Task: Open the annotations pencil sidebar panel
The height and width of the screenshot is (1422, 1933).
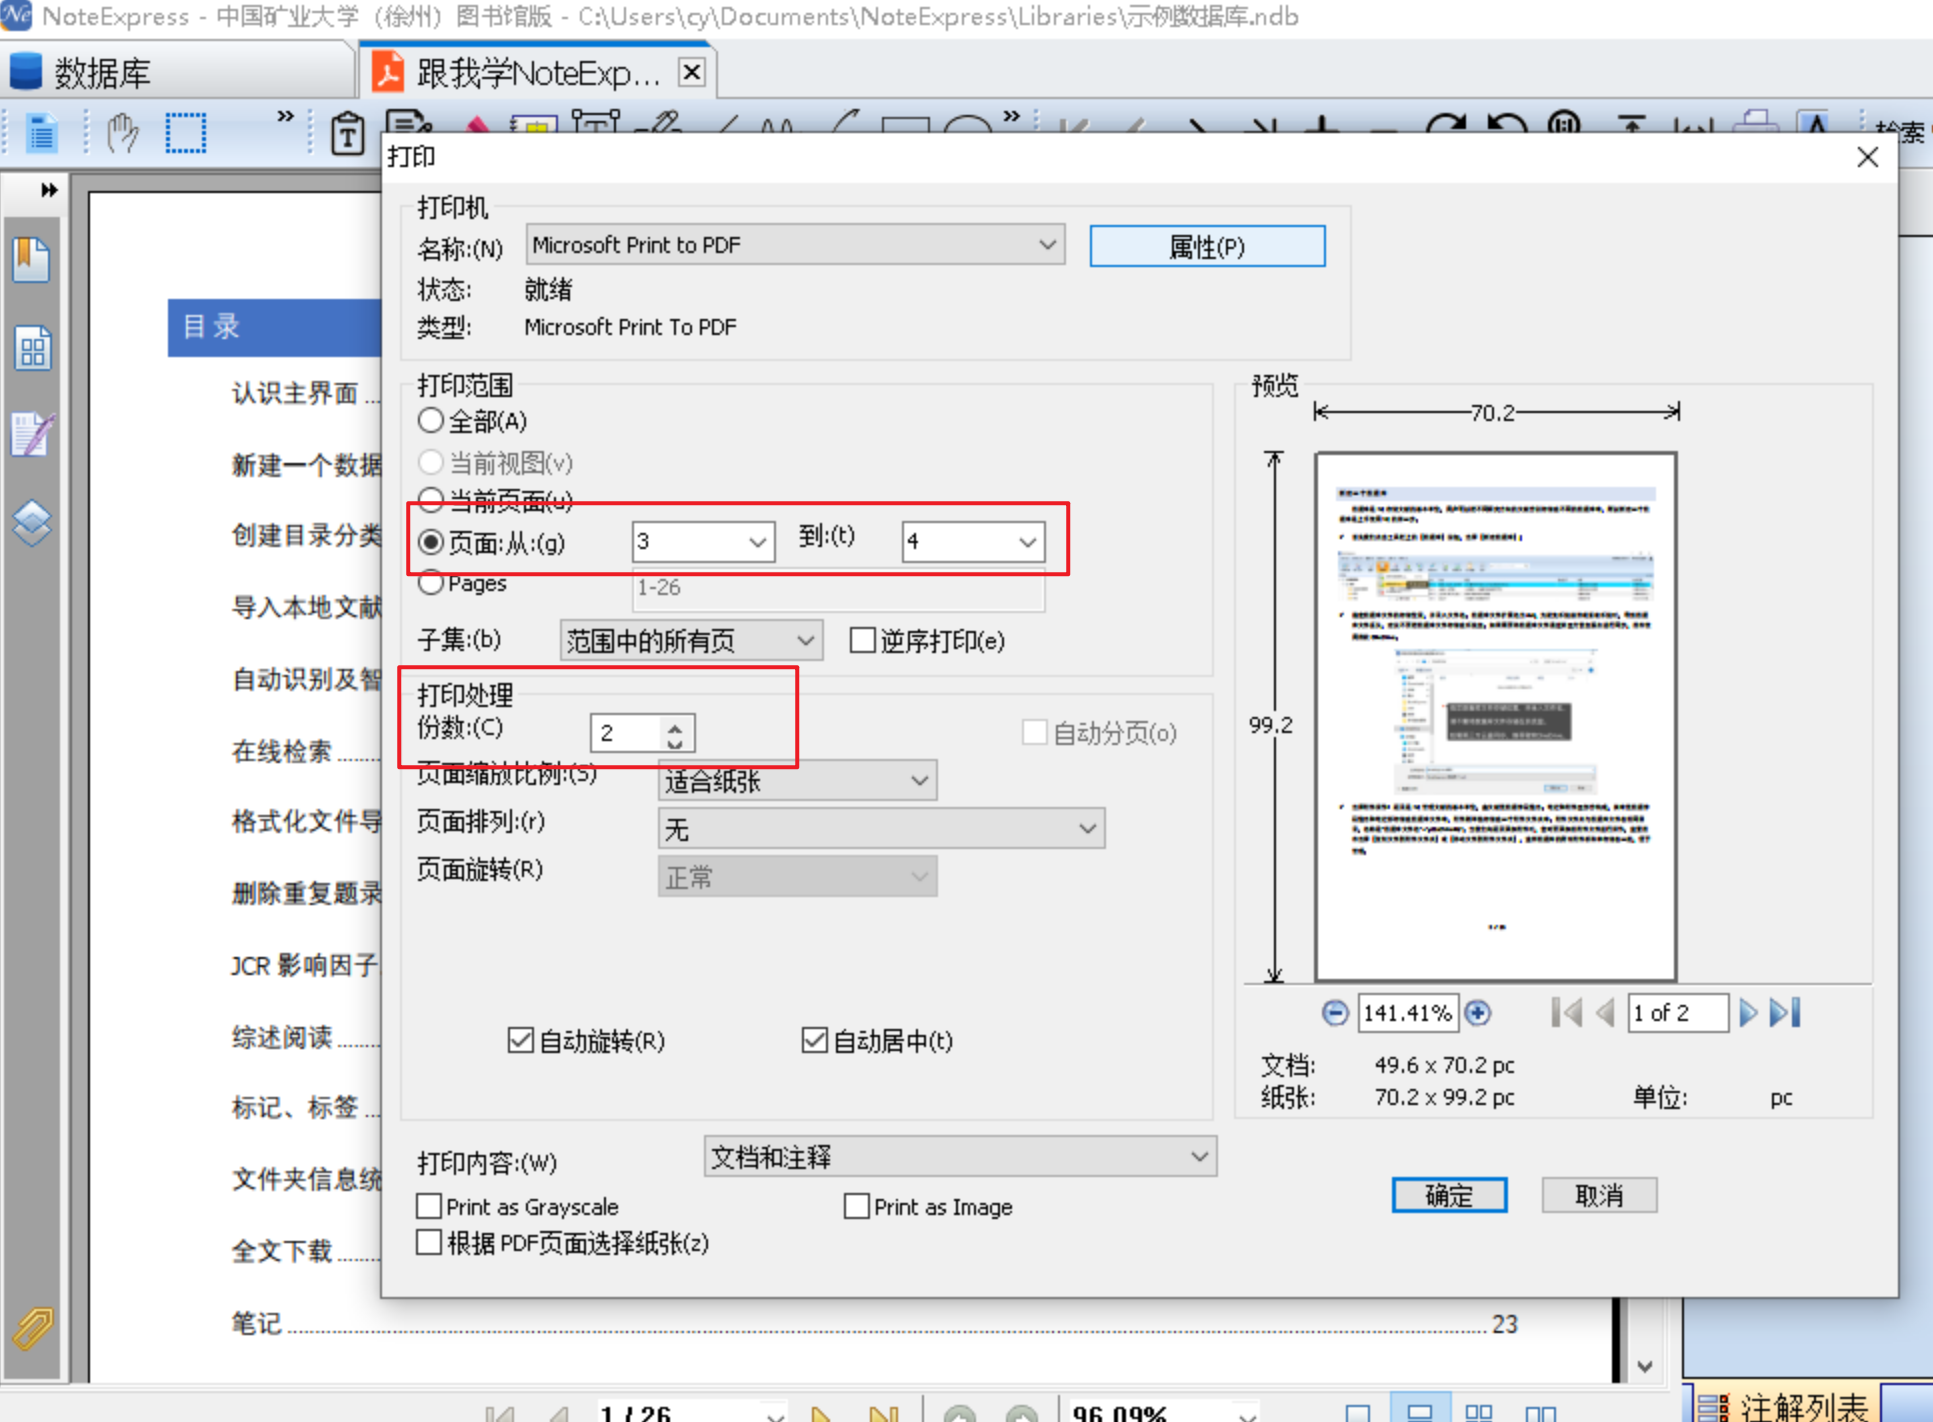Action: tap(32, 435)
